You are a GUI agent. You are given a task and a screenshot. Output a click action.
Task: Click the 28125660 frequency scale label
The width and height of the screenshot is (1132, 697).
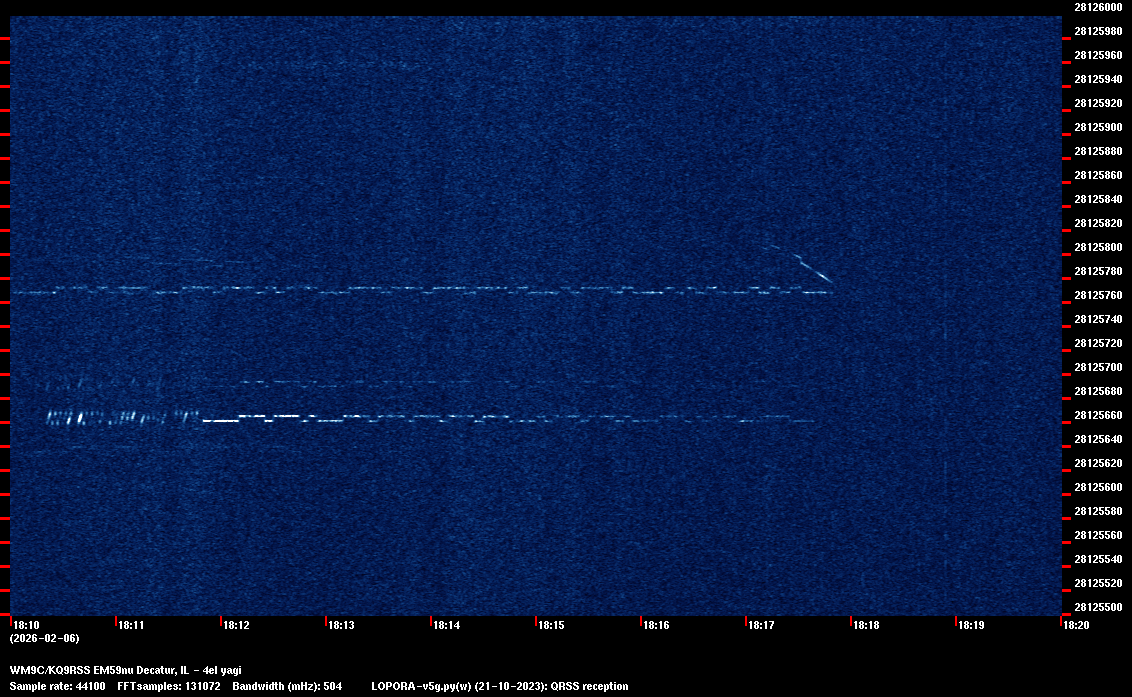pyautogui.click(x=1097, y=415)
